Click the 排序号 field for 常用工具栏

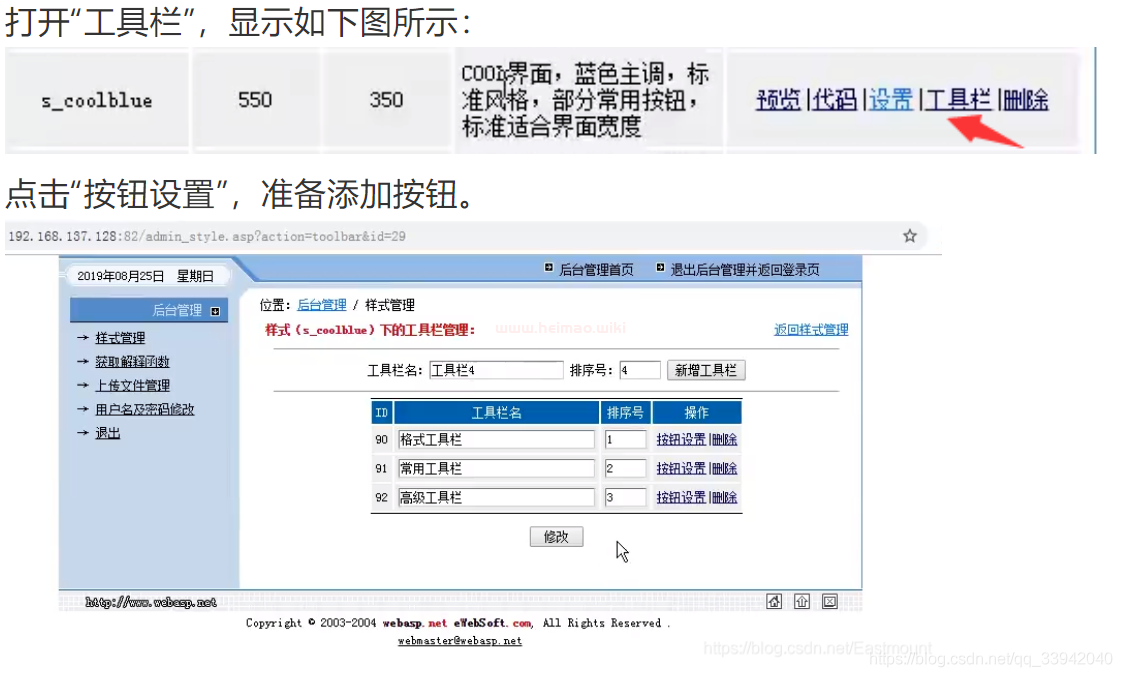[625, 468]
